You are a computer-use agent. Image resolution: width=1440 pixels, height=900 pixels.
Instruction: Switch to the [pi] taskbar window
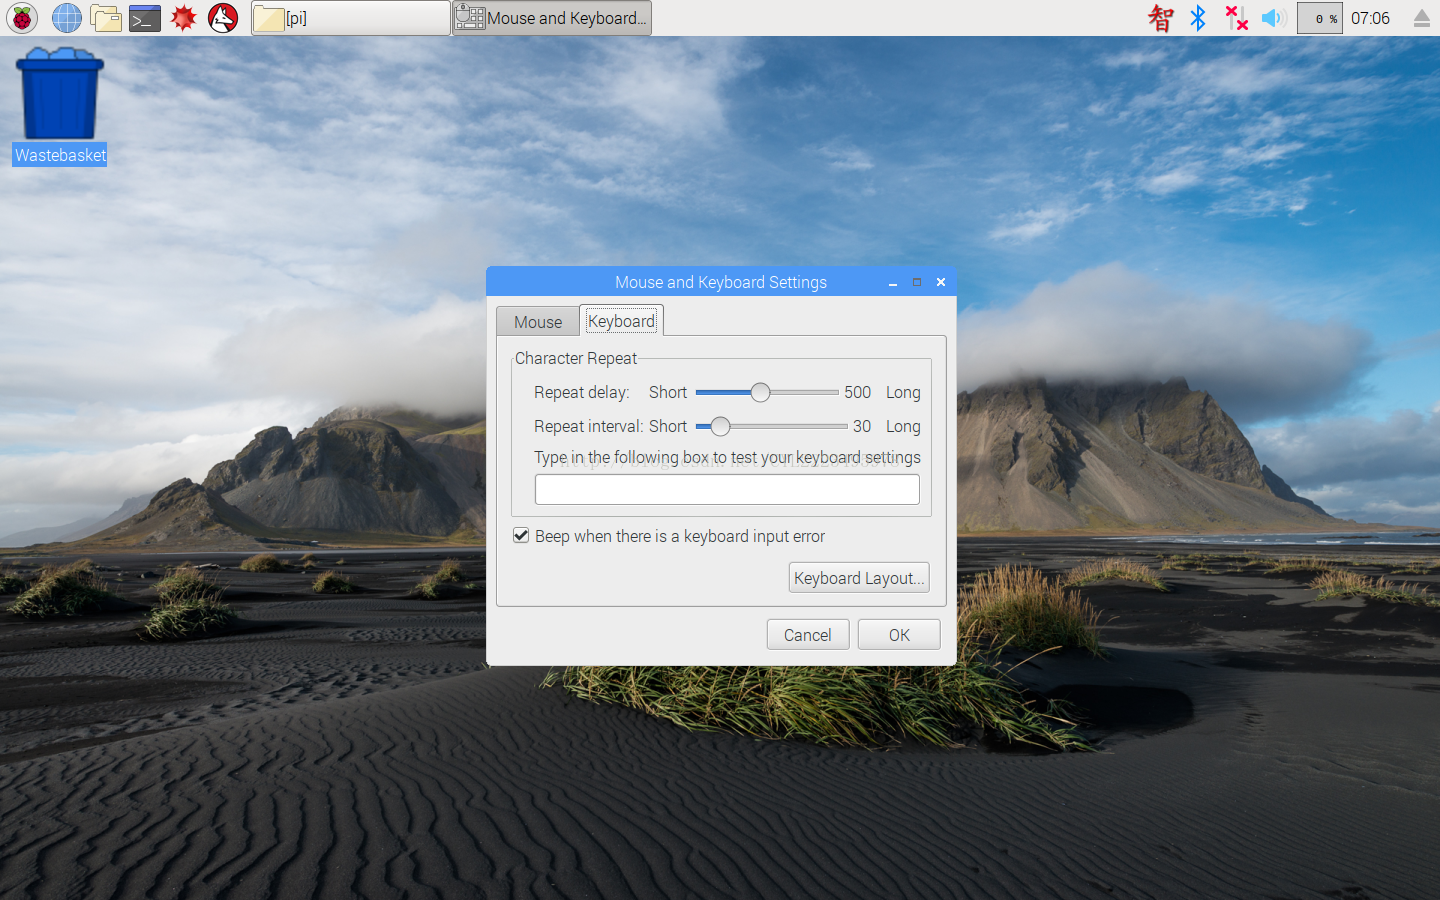click(x=351, y=18)
